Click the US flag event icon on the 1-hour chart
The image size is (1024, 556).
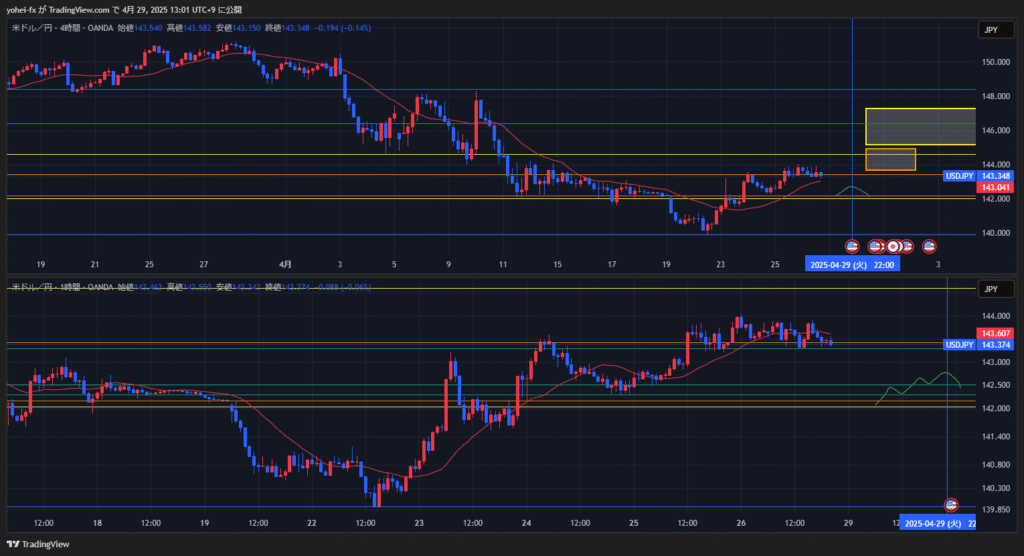(x=951, y=505)
